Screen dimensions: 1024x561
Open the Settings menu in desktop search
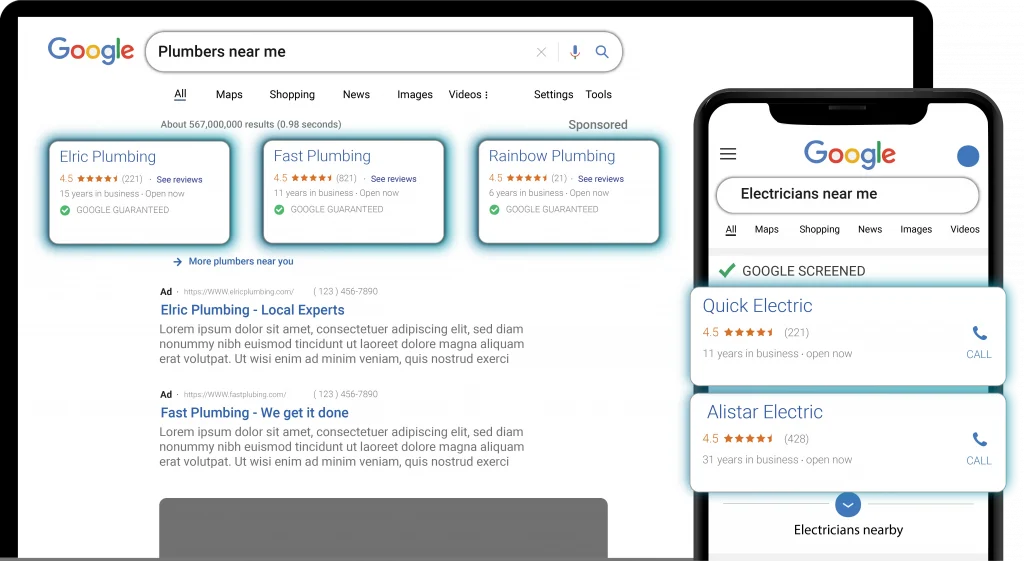553,95
